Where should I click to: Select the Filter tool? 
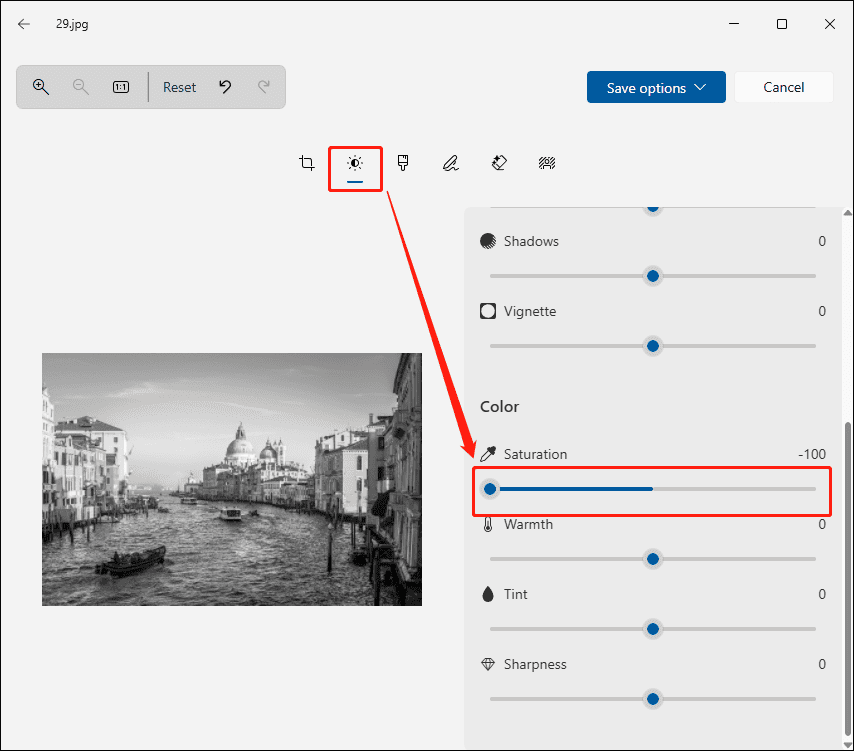[x=403, y=162]
